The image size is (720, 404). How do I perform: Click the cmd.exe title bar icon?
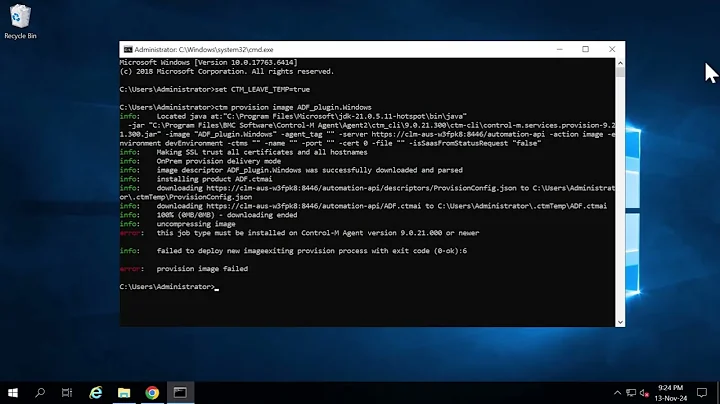tap(128, 50)
